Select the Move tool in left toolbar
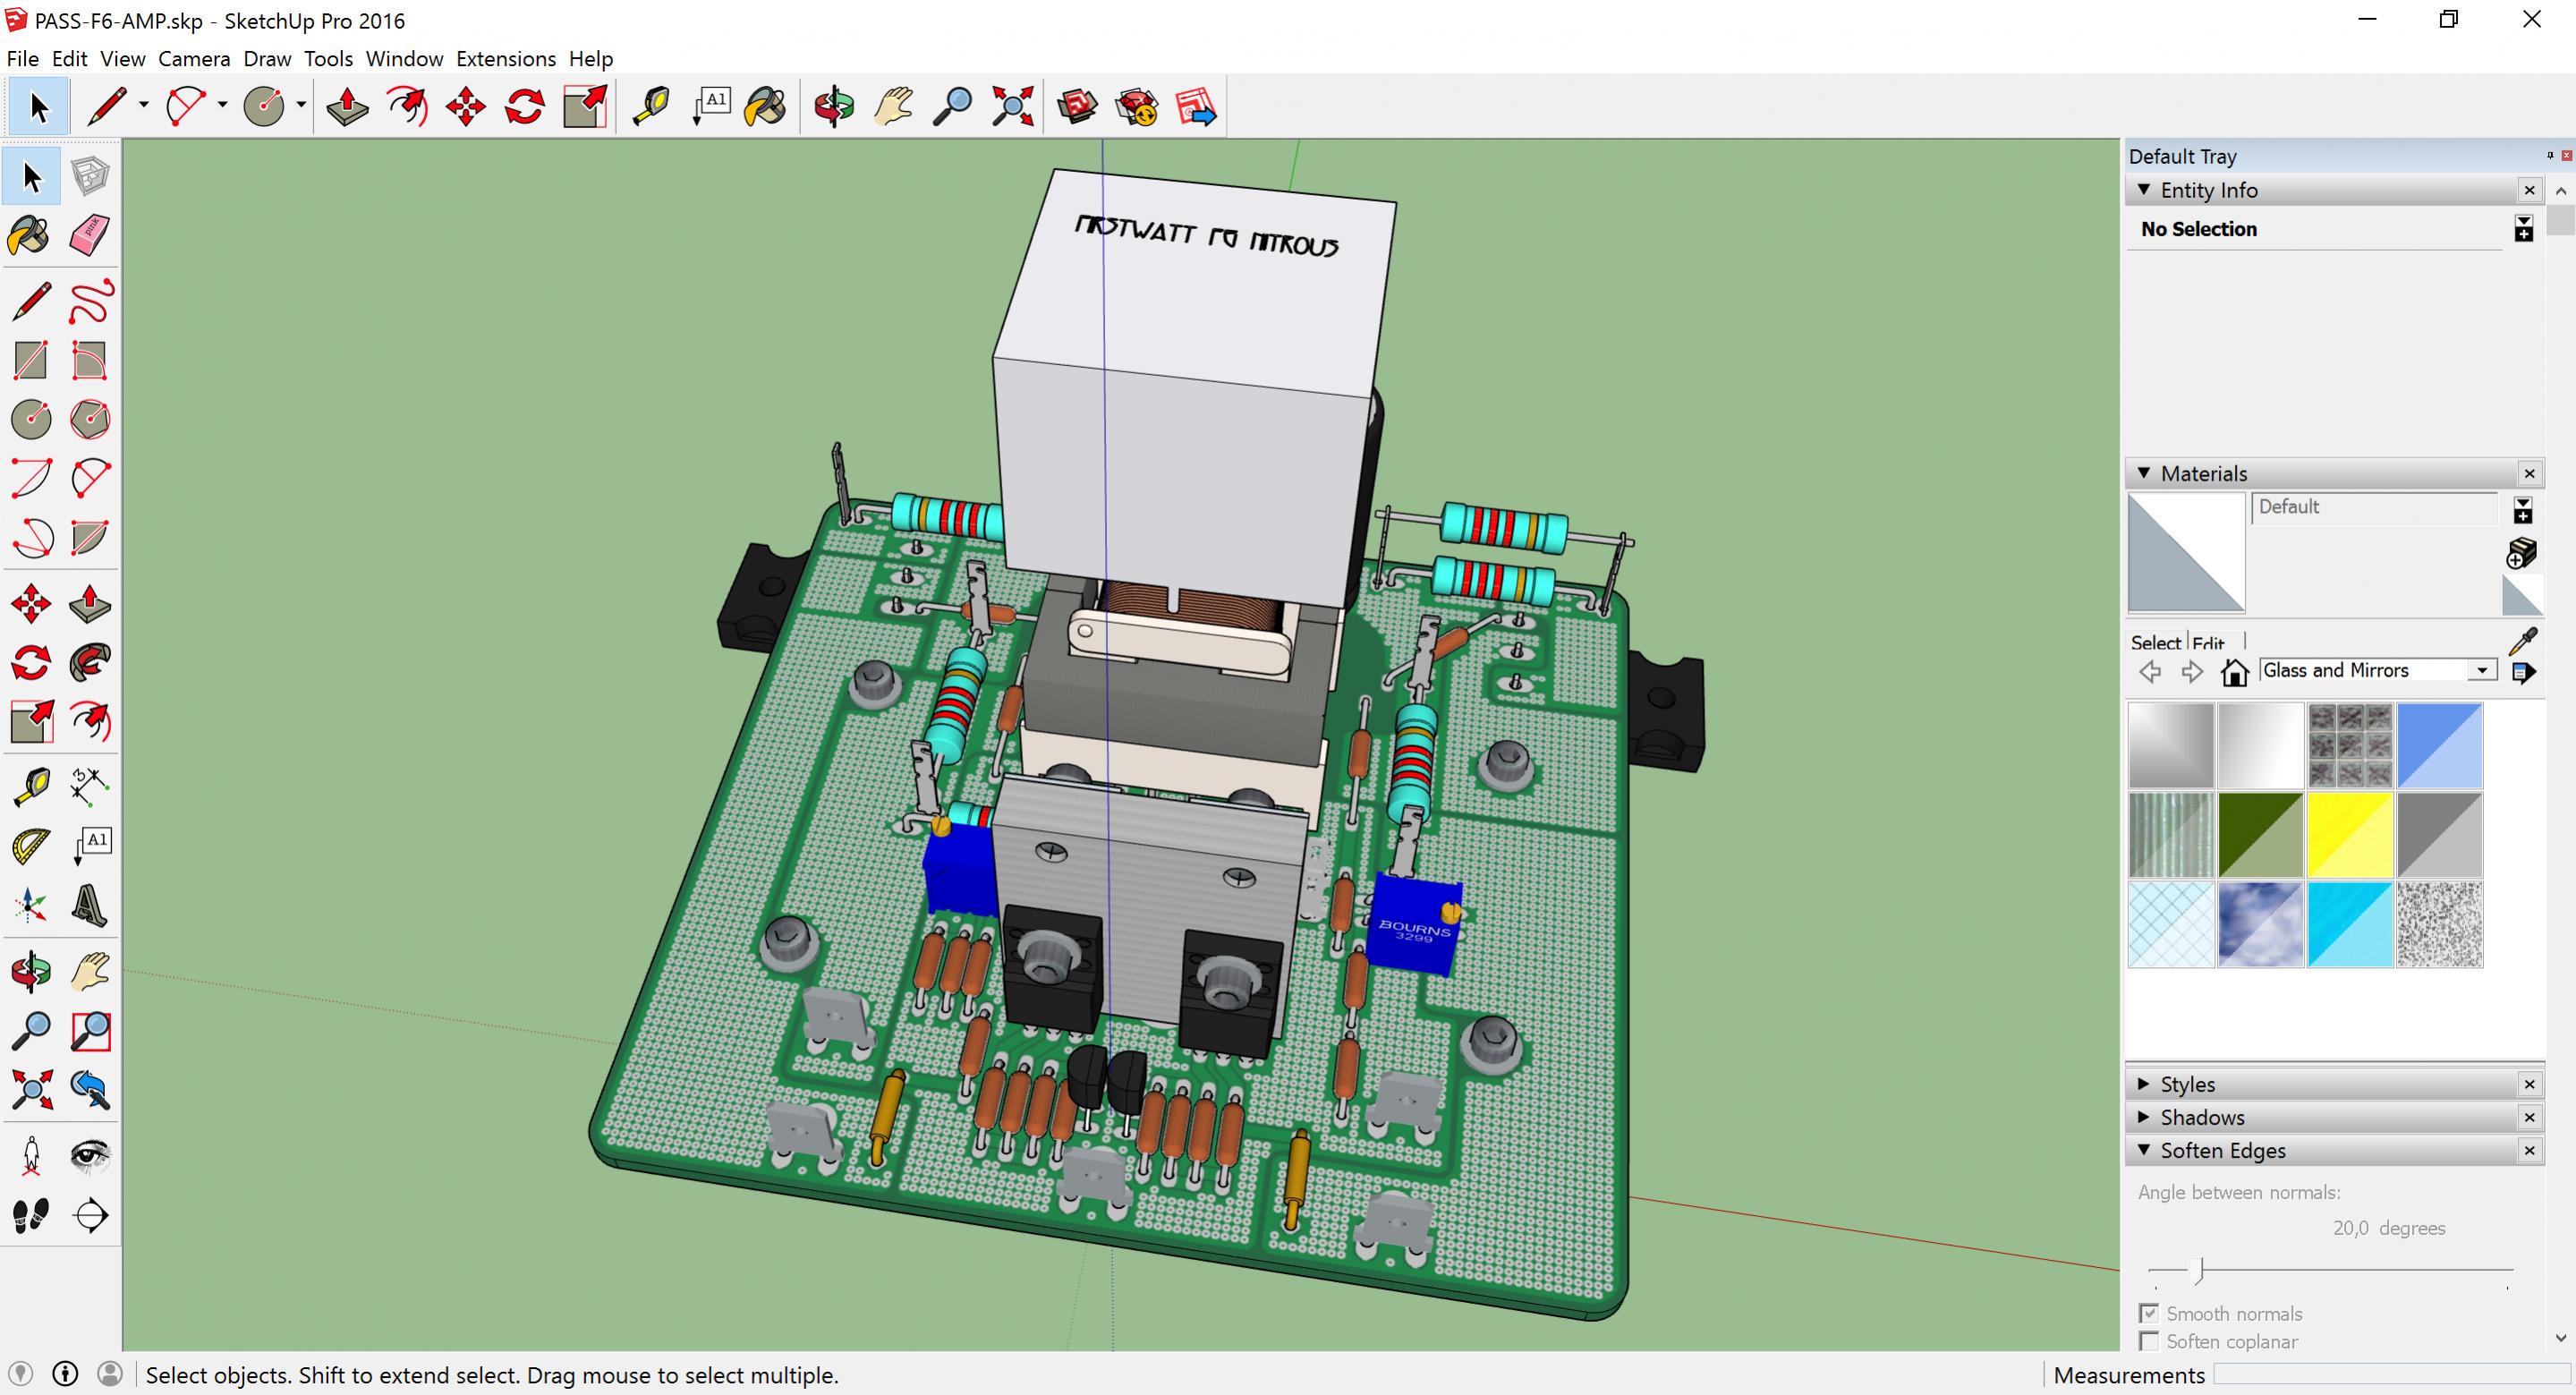Image resolution: width=2576 pixels, height=1395 pixels. [31, 603]
